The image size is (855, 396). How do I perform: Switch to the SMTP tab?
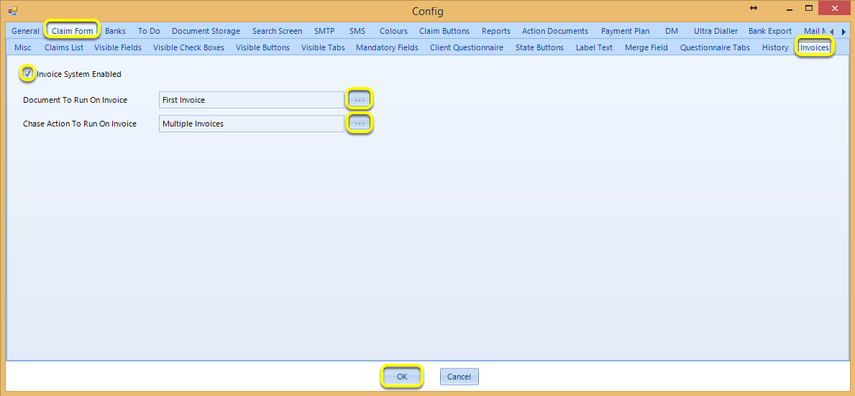click(324, 31)
